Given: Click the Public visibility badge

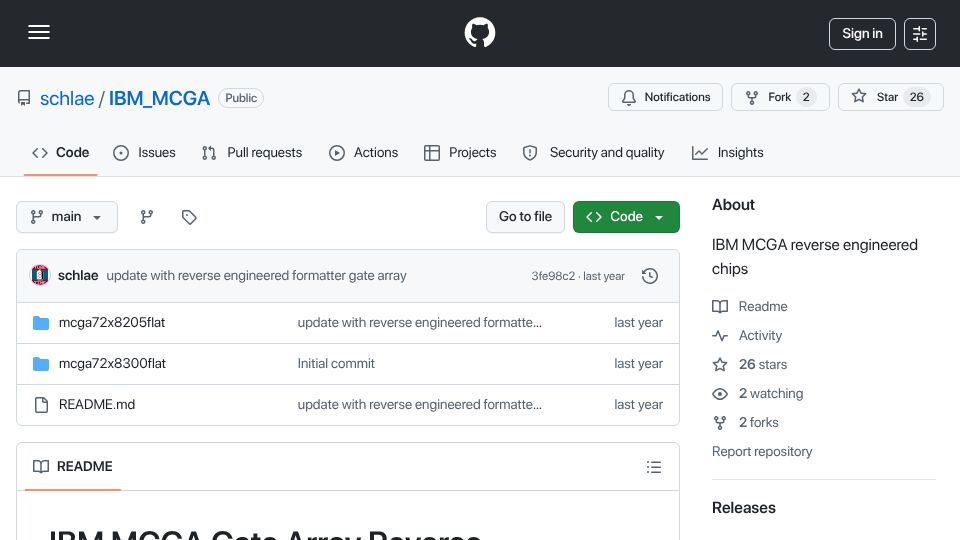Looking at the screenshot, I should pos(241,98).
